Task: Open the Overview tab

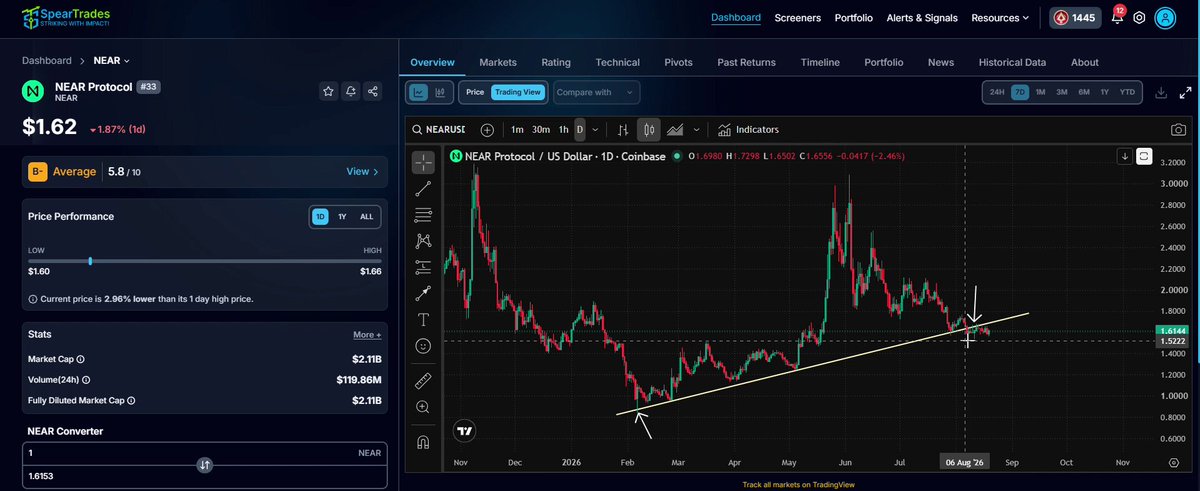Action: (432, 62)
